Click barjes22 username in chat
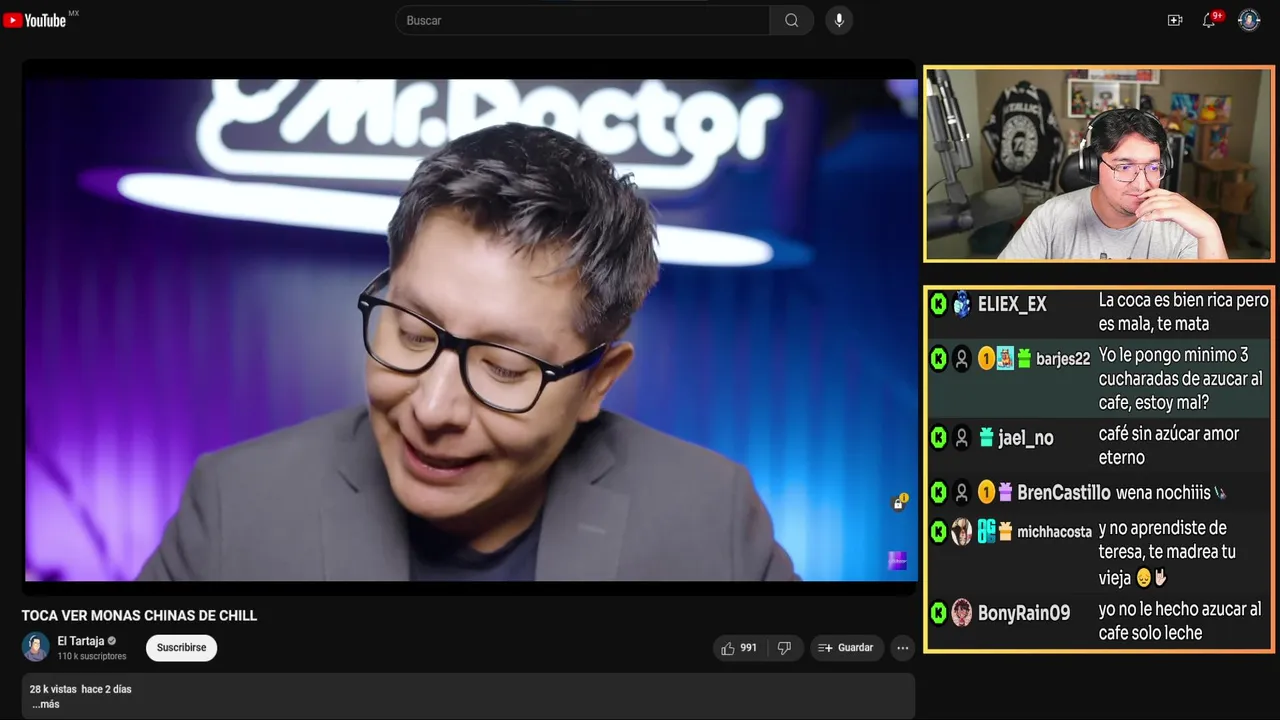 click(1063, 359)
